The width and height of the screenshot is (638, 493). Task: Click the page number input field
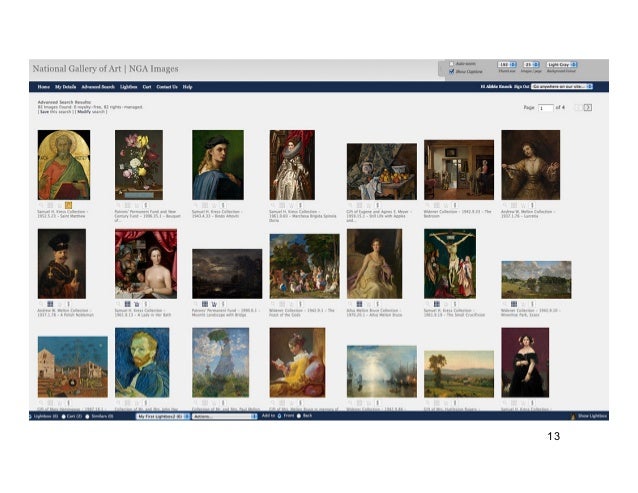[546, 108]
